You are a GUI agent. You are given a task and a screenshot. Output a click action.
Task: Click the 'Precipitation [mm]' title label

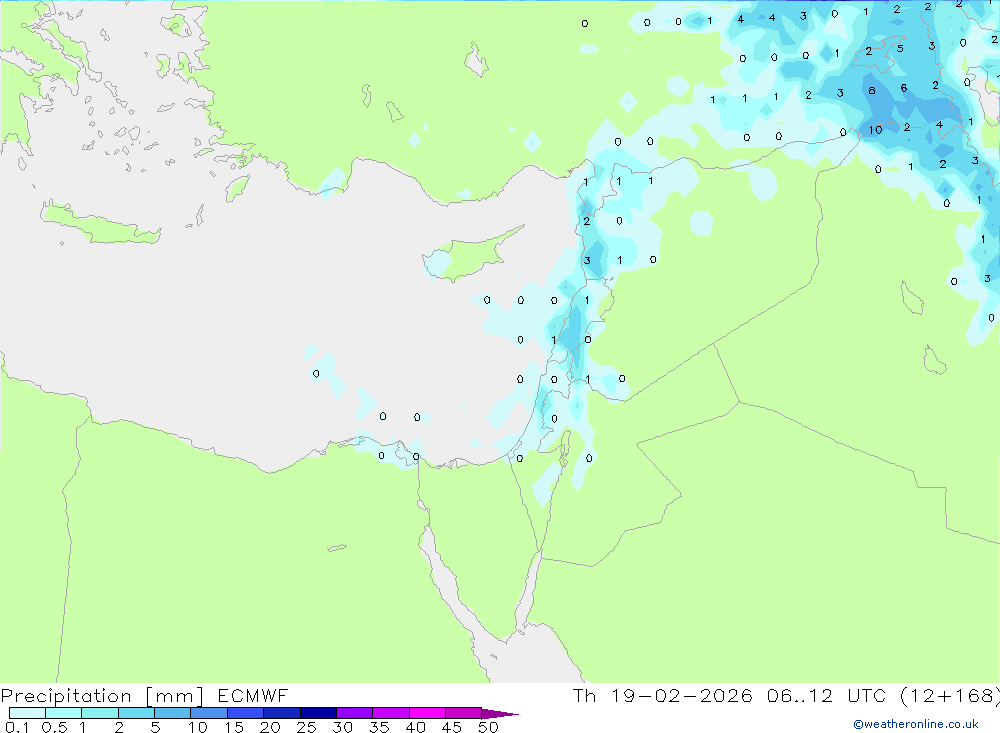(102, 696)
